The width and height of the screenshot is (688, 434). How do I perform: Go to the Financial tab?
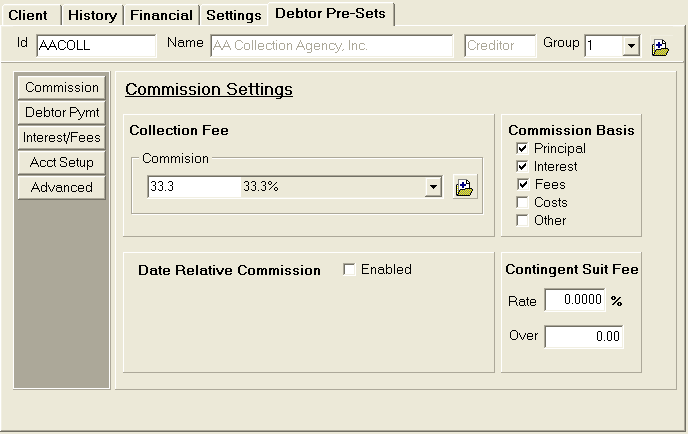161,15
